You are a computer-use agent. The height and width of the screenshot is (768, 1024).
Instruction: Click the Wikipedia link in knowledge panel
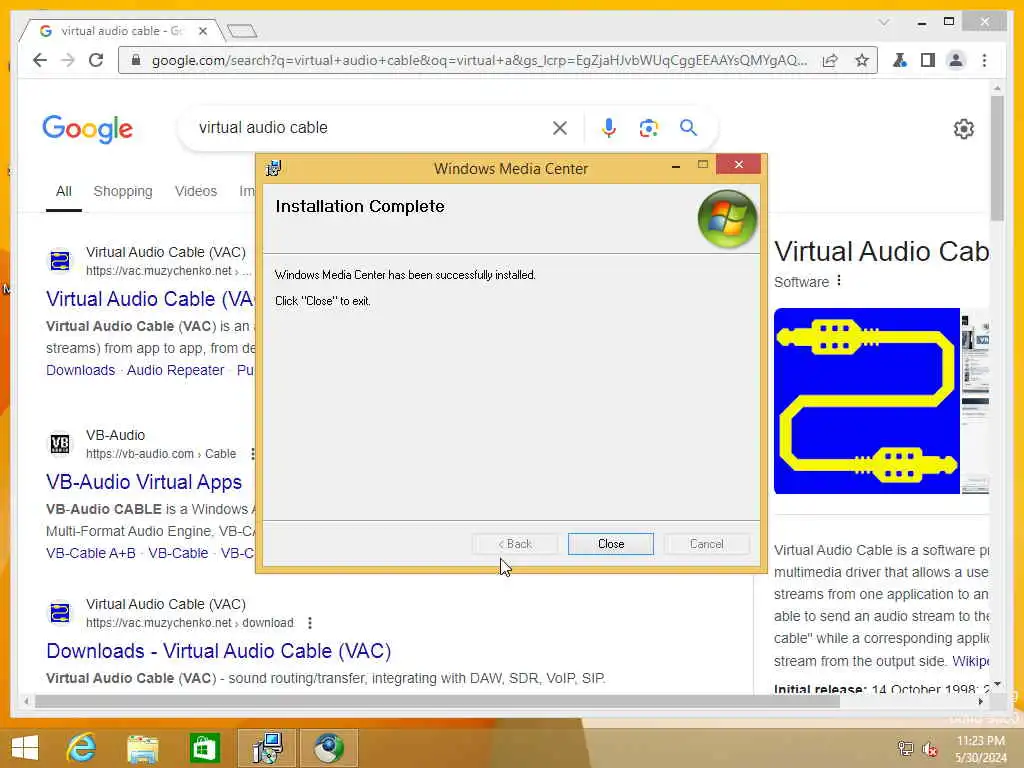point(970,661)
